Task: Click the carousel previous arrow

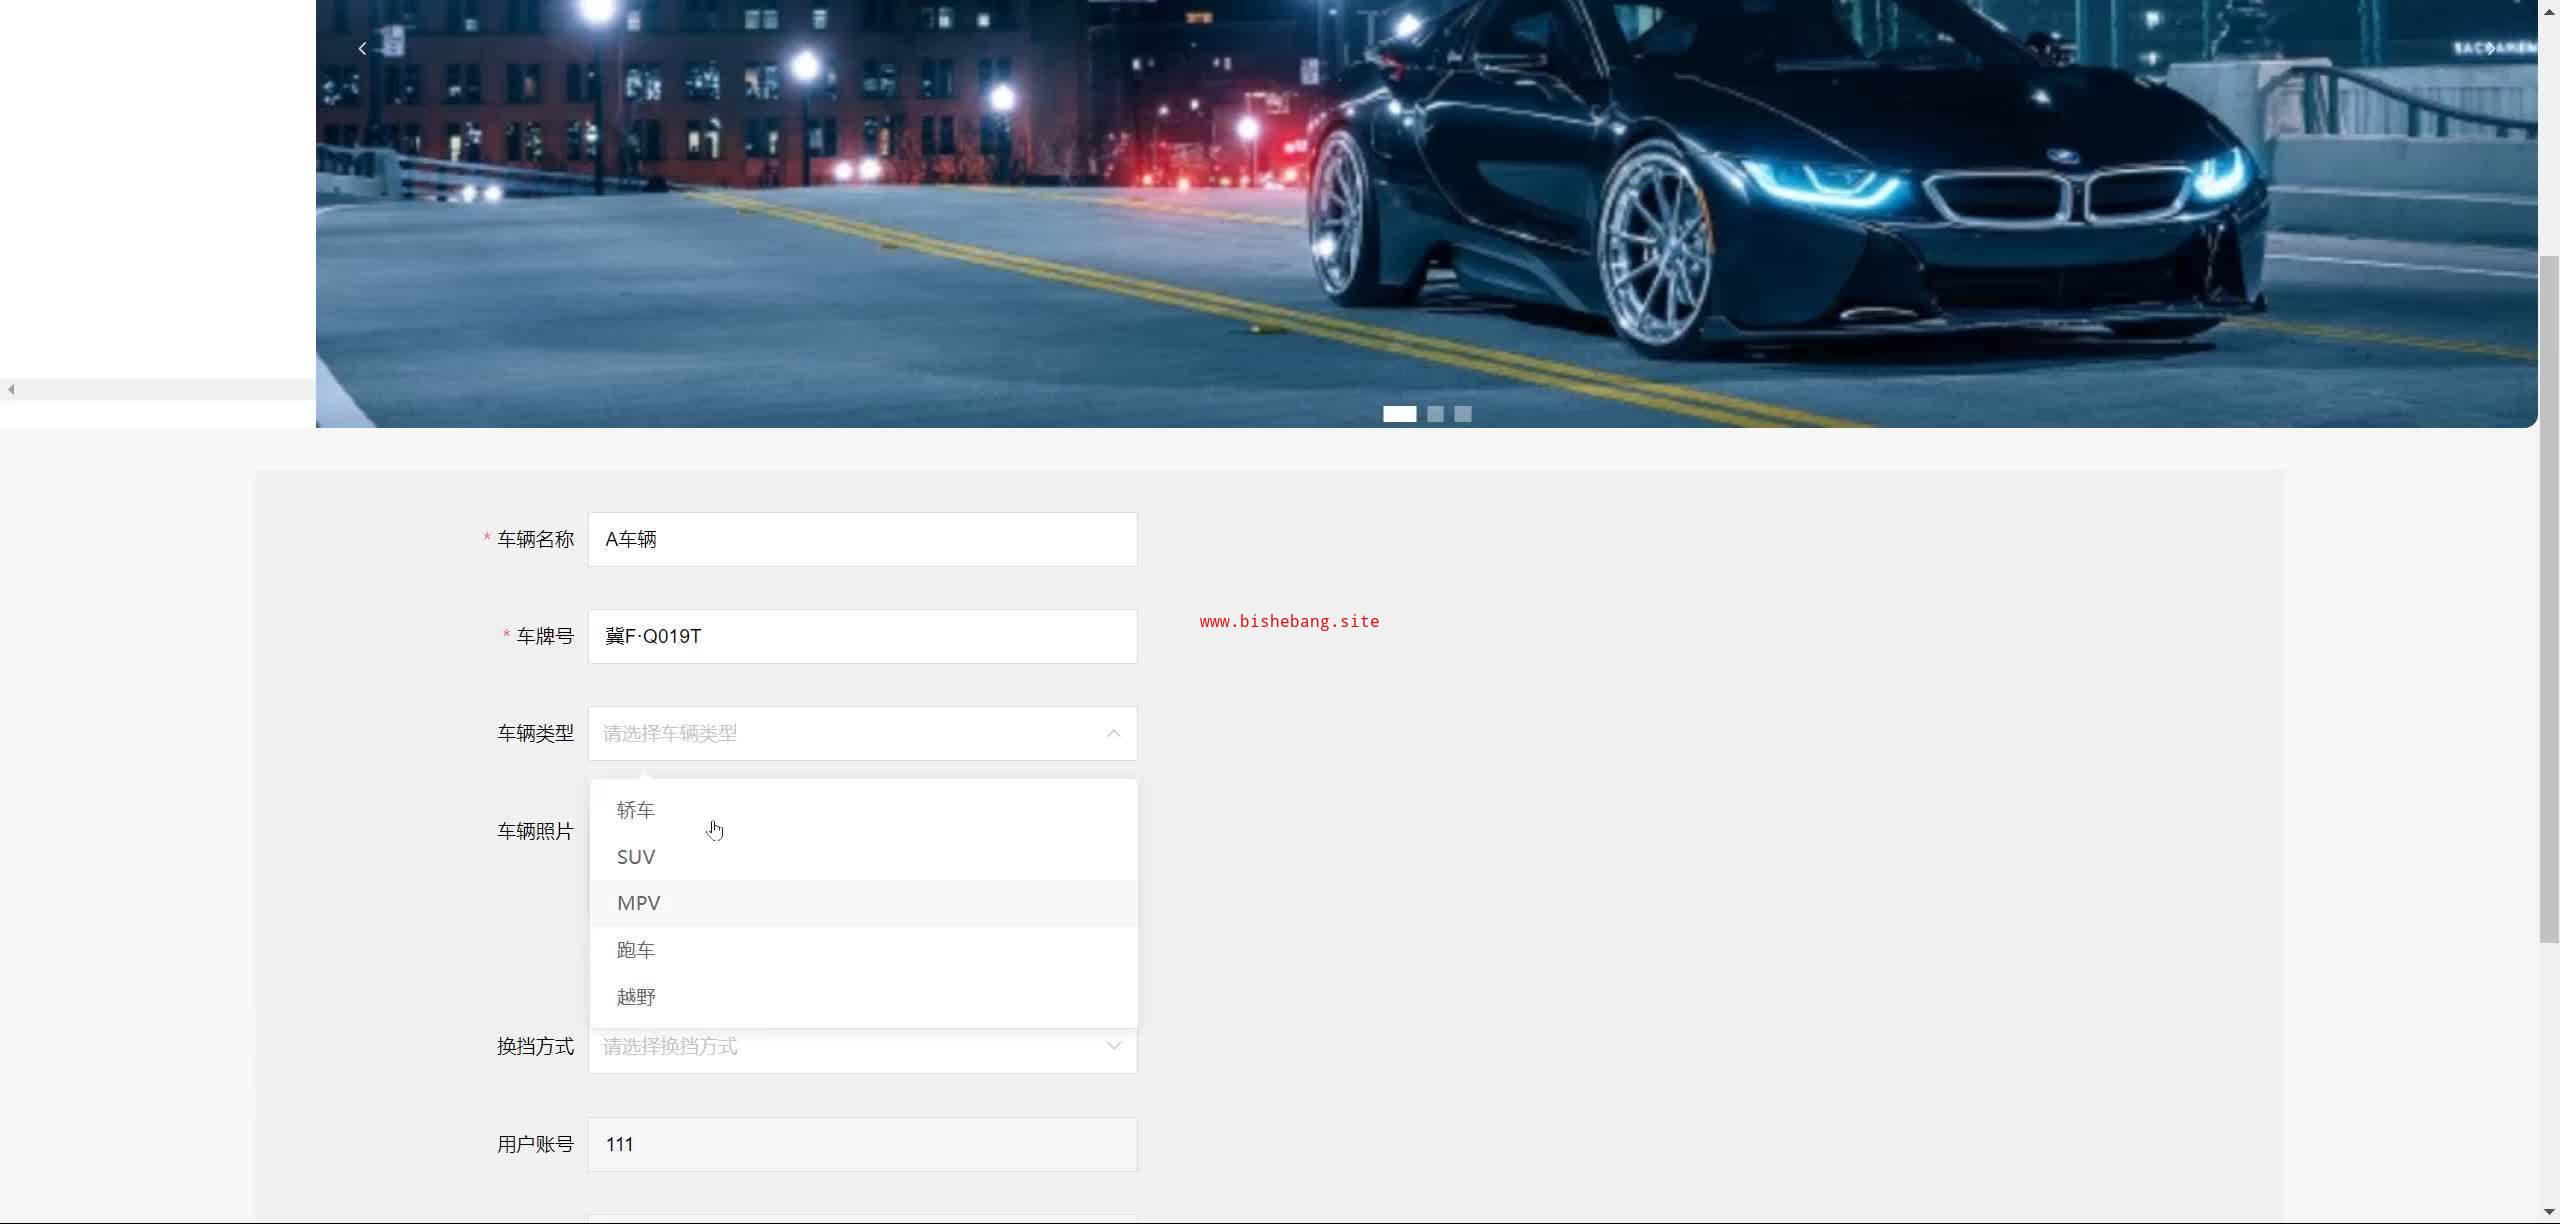Action: click(x=362, y=48)
